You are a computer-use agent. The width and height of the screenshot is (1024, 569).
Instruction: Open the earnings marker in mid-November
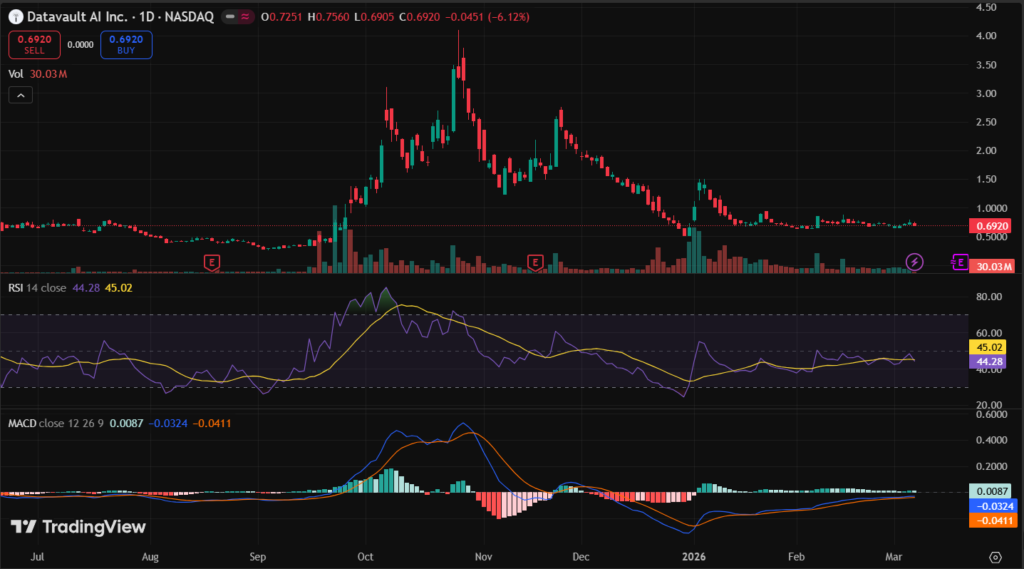tap(536, 262)
